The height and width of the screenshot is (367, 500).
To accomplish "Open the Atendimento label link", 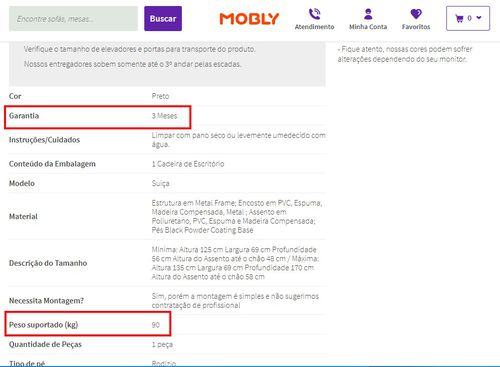I will 314,27.
